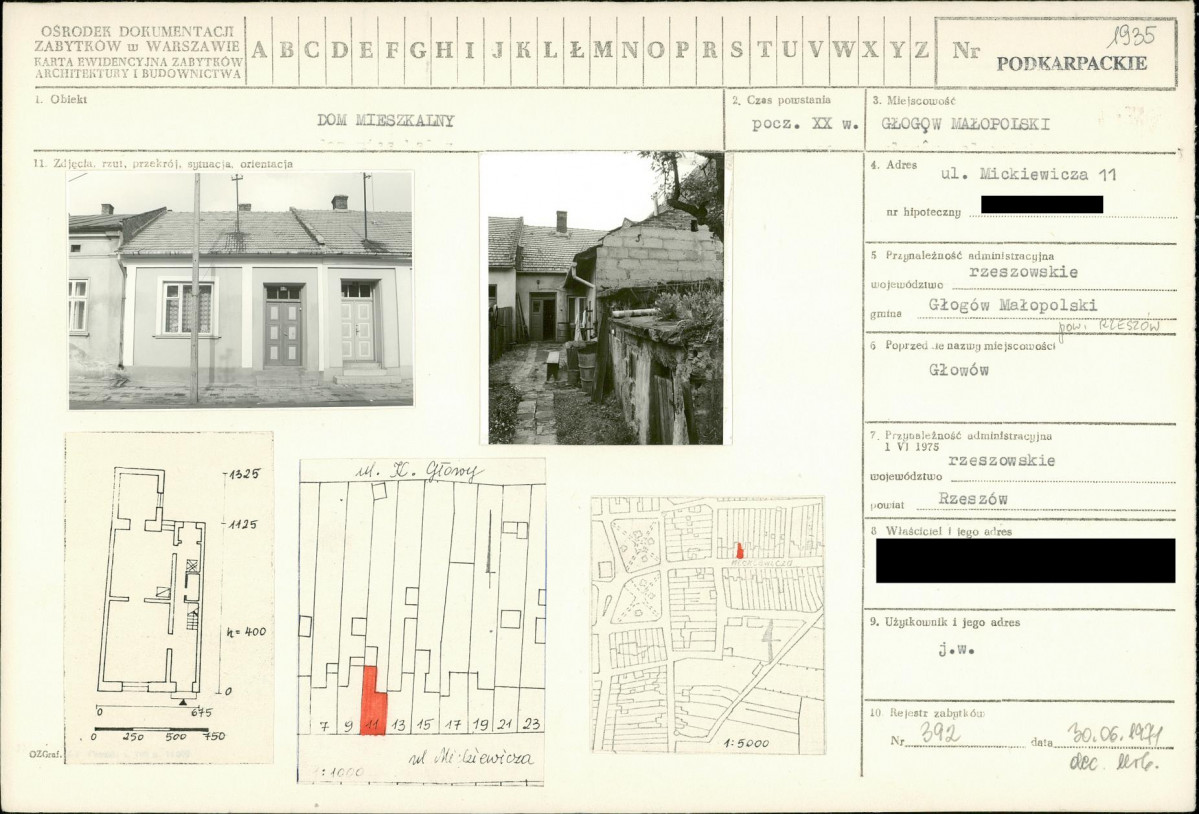Open the backyard courtyard photograph
The image size is (1199, 814).
605,298
